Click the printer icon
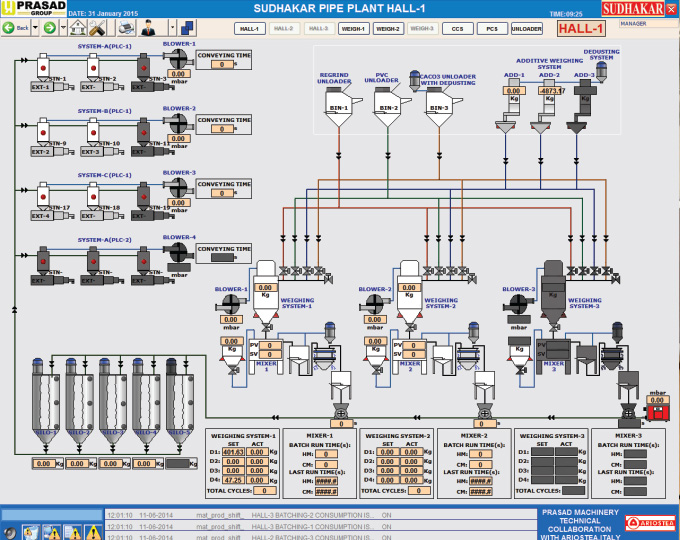This screenshot has width=680, height=540. (126, 28)
